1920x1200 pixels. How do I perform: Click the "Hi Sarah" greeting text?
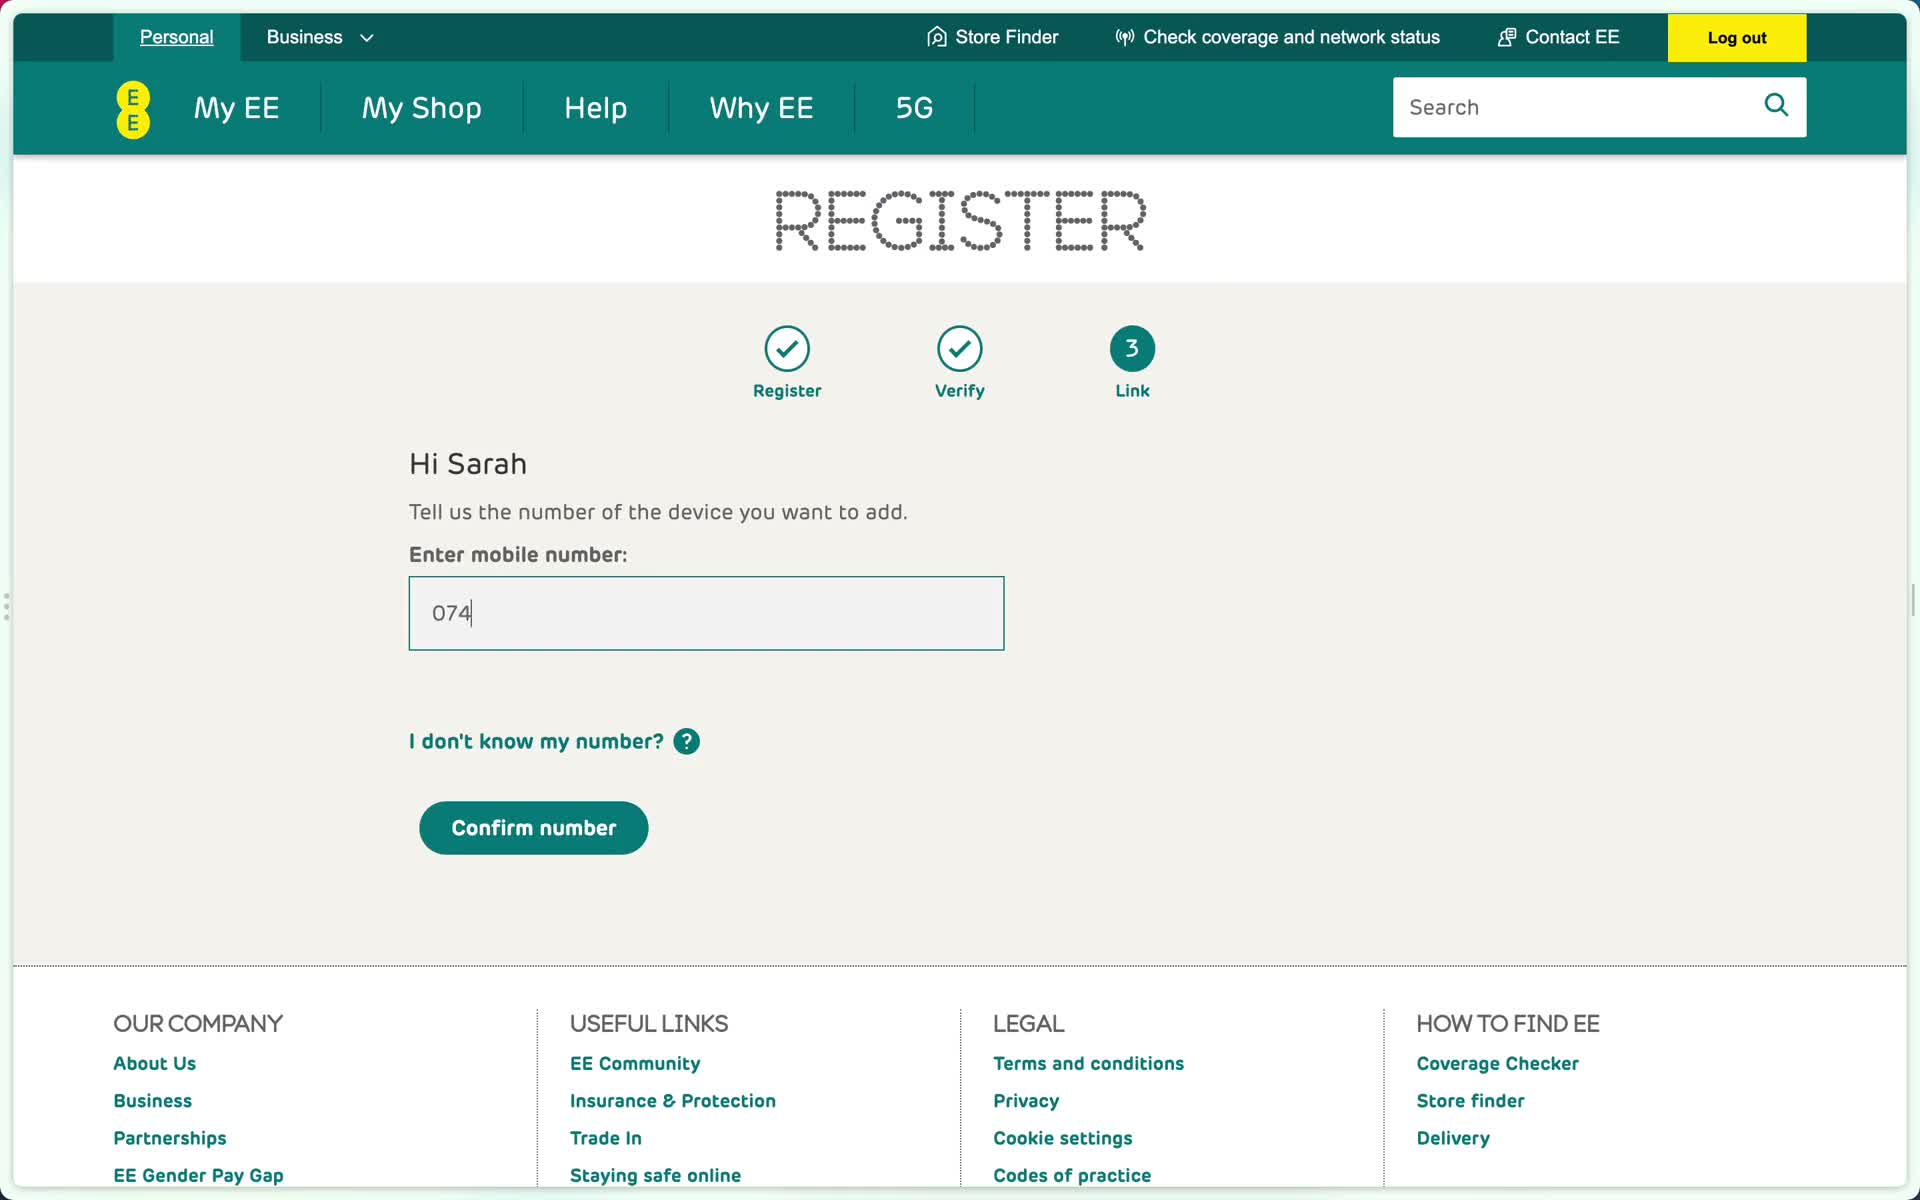pyautogui.click(x=468, y=464)
